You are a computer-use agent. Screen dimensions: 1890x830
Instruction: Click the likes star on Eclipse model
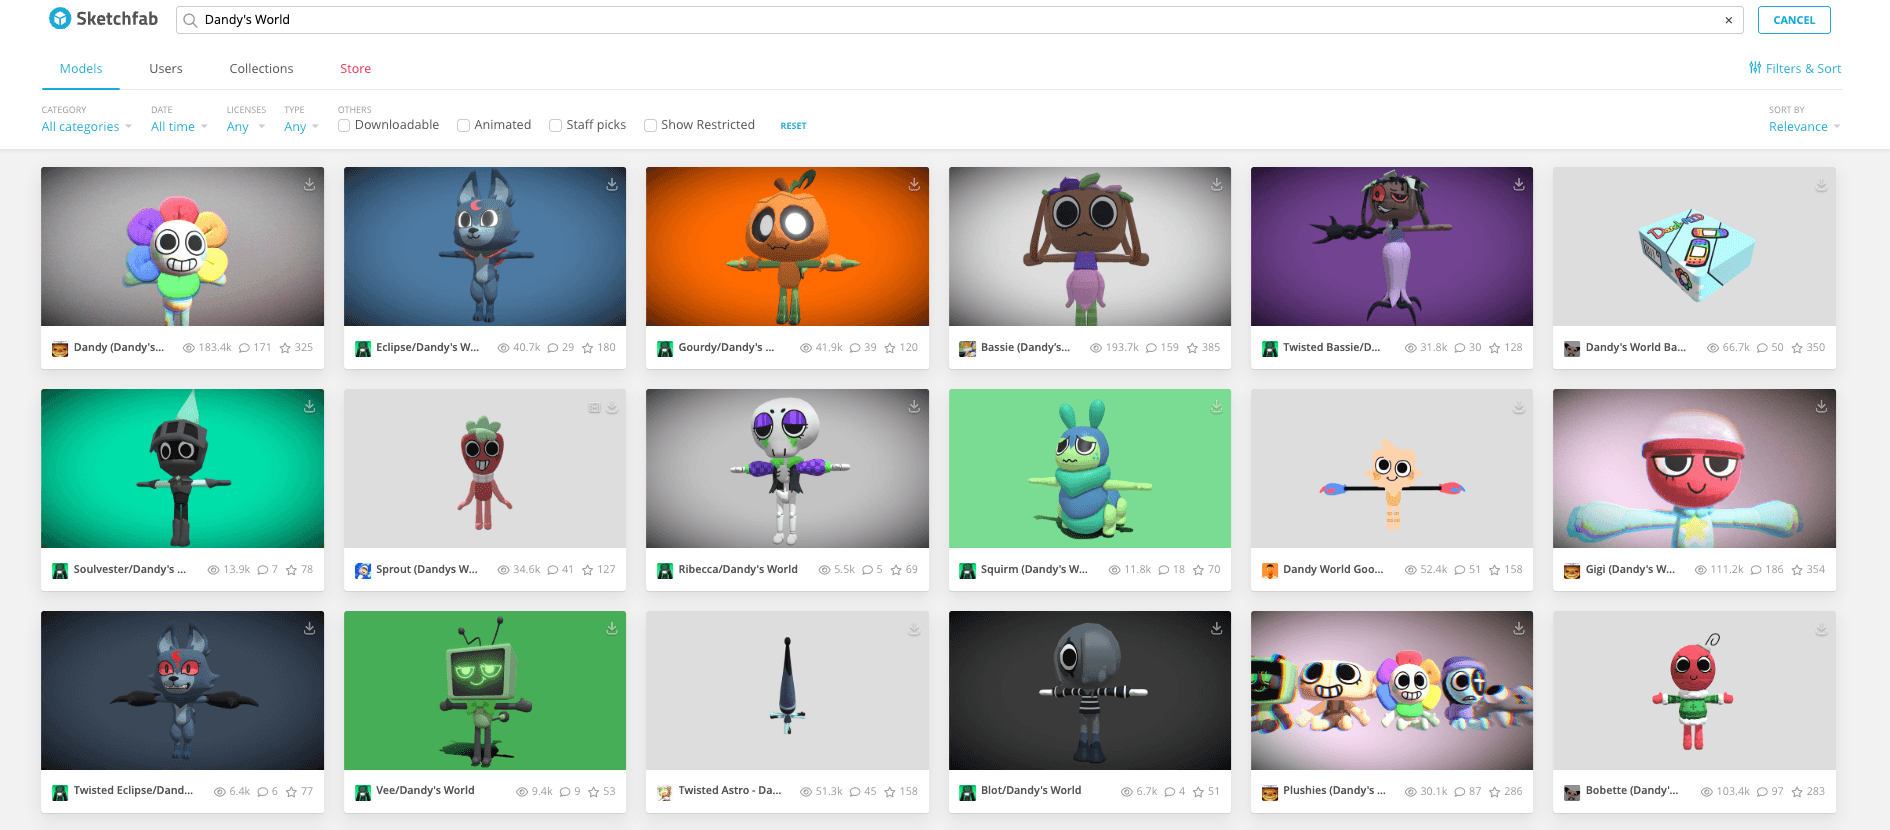coord(587,348)
